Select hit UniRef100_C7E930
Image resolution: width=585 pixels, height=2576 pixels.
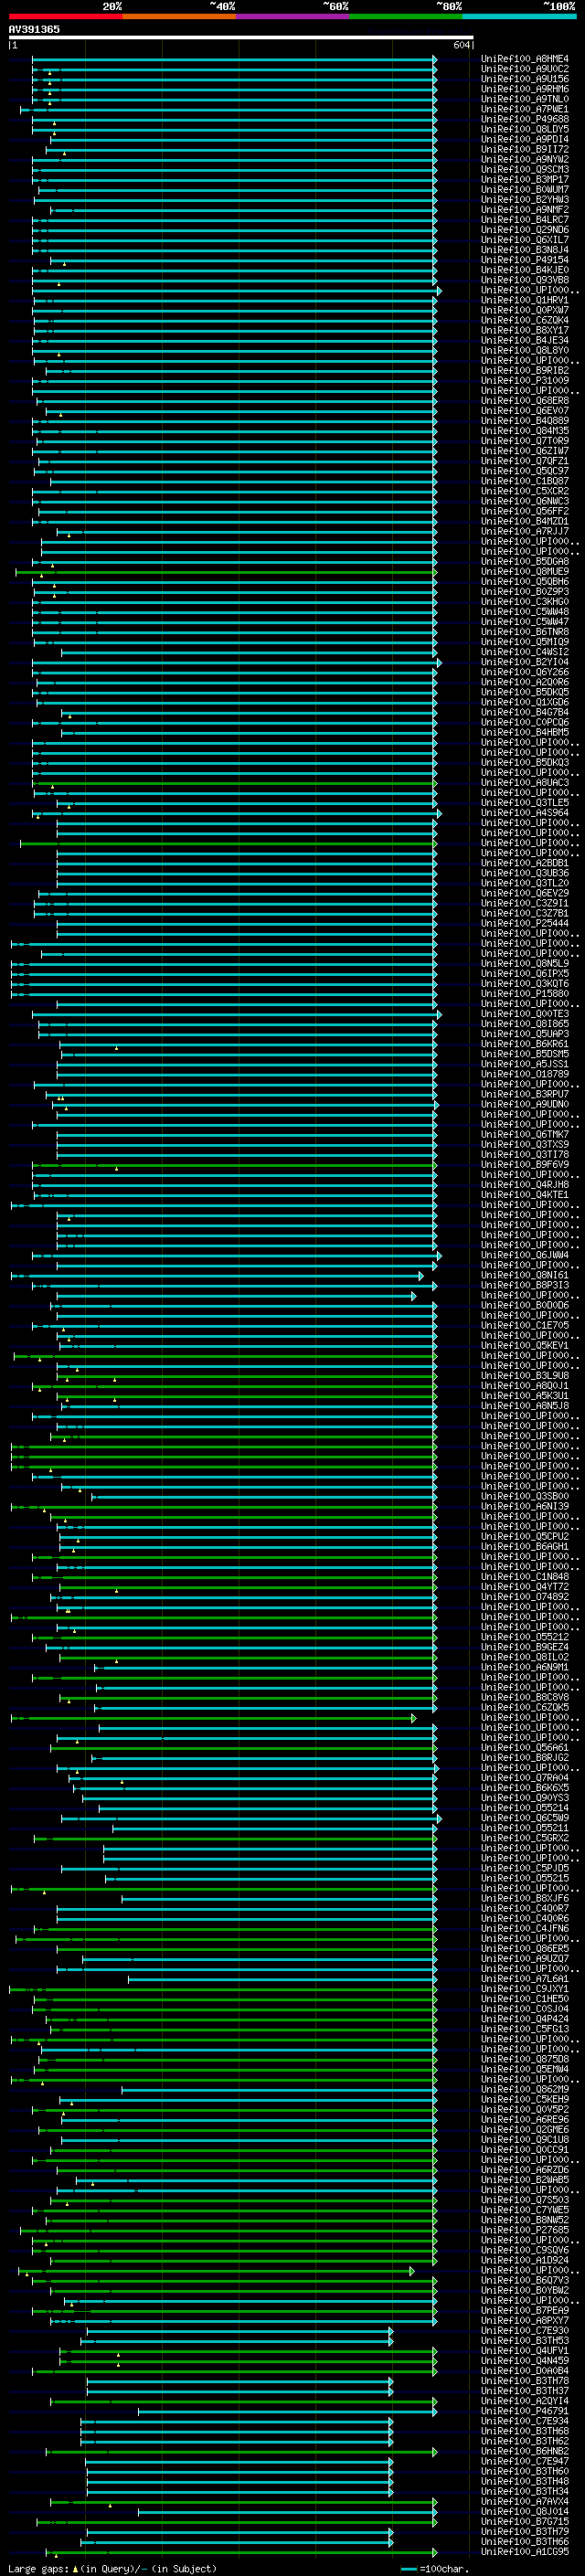tap(525, 2330)
